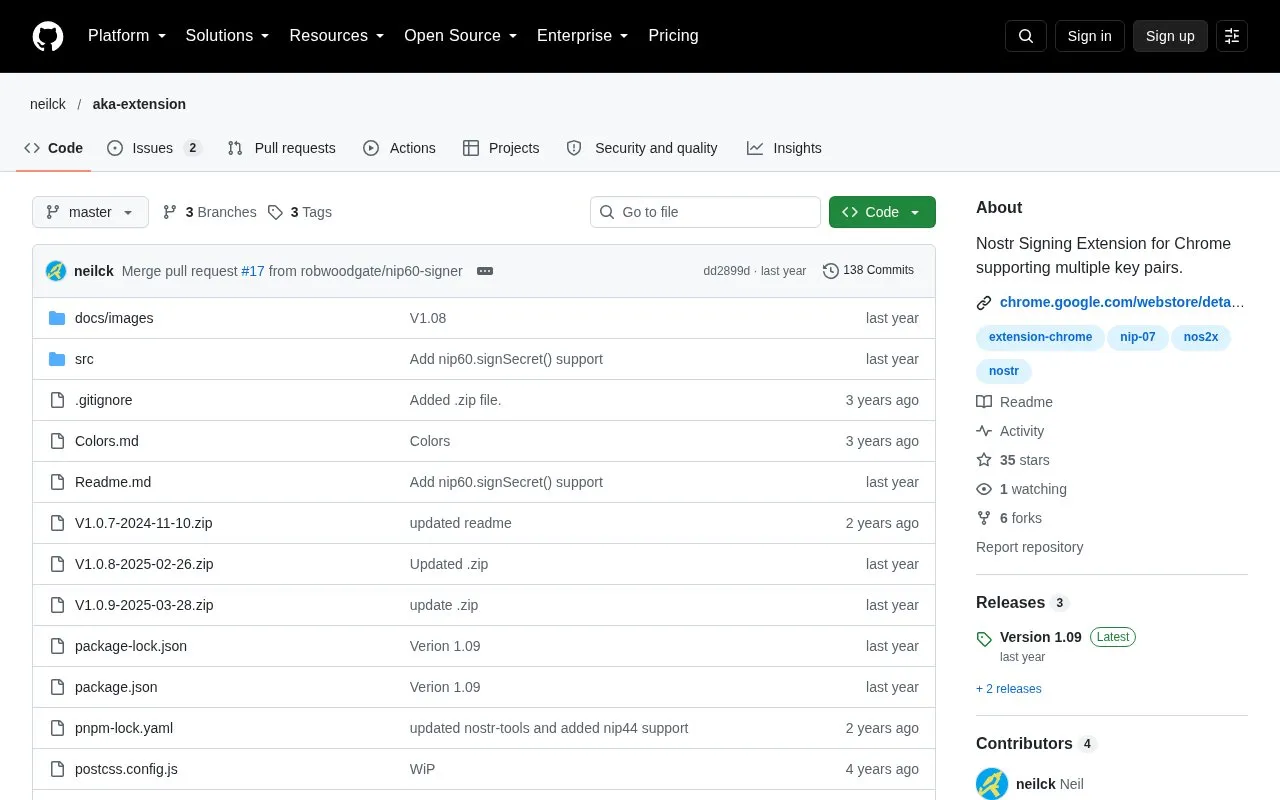Open the package.json file
This screenshot has height=800, width=1280.
click(116, 687)
